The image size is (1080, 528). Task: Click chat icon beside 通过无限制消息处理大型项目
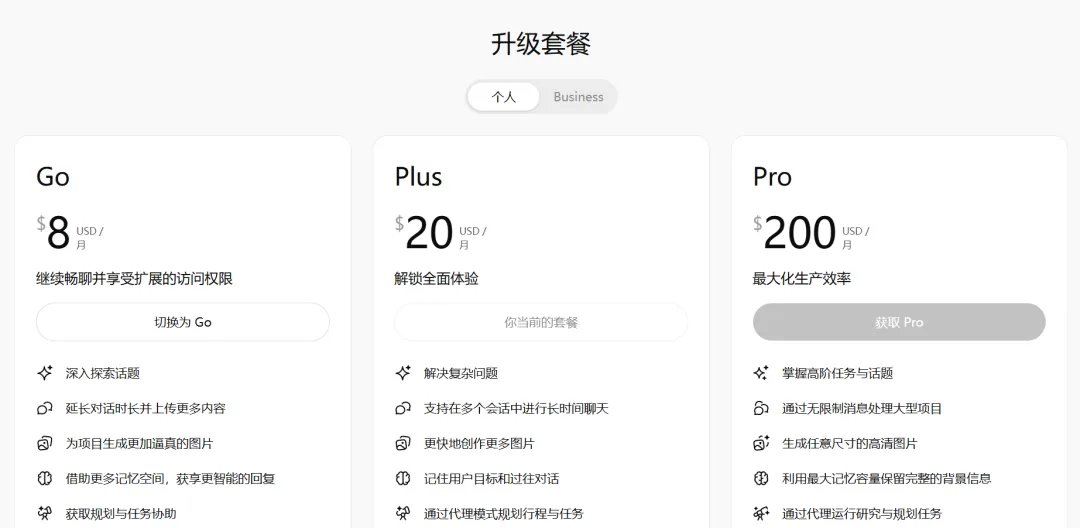click(x=761, y=408)
